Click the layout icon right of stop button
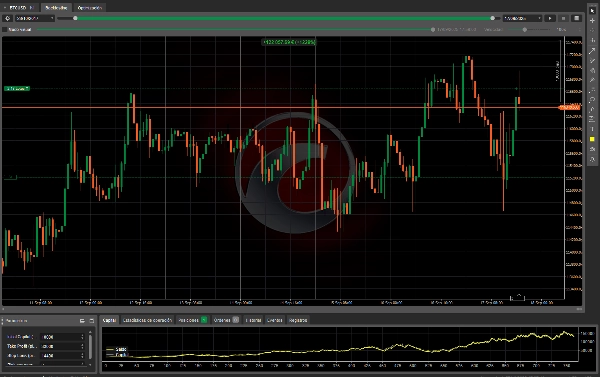This screenshot has height=377, width=600. click(576, 18)
